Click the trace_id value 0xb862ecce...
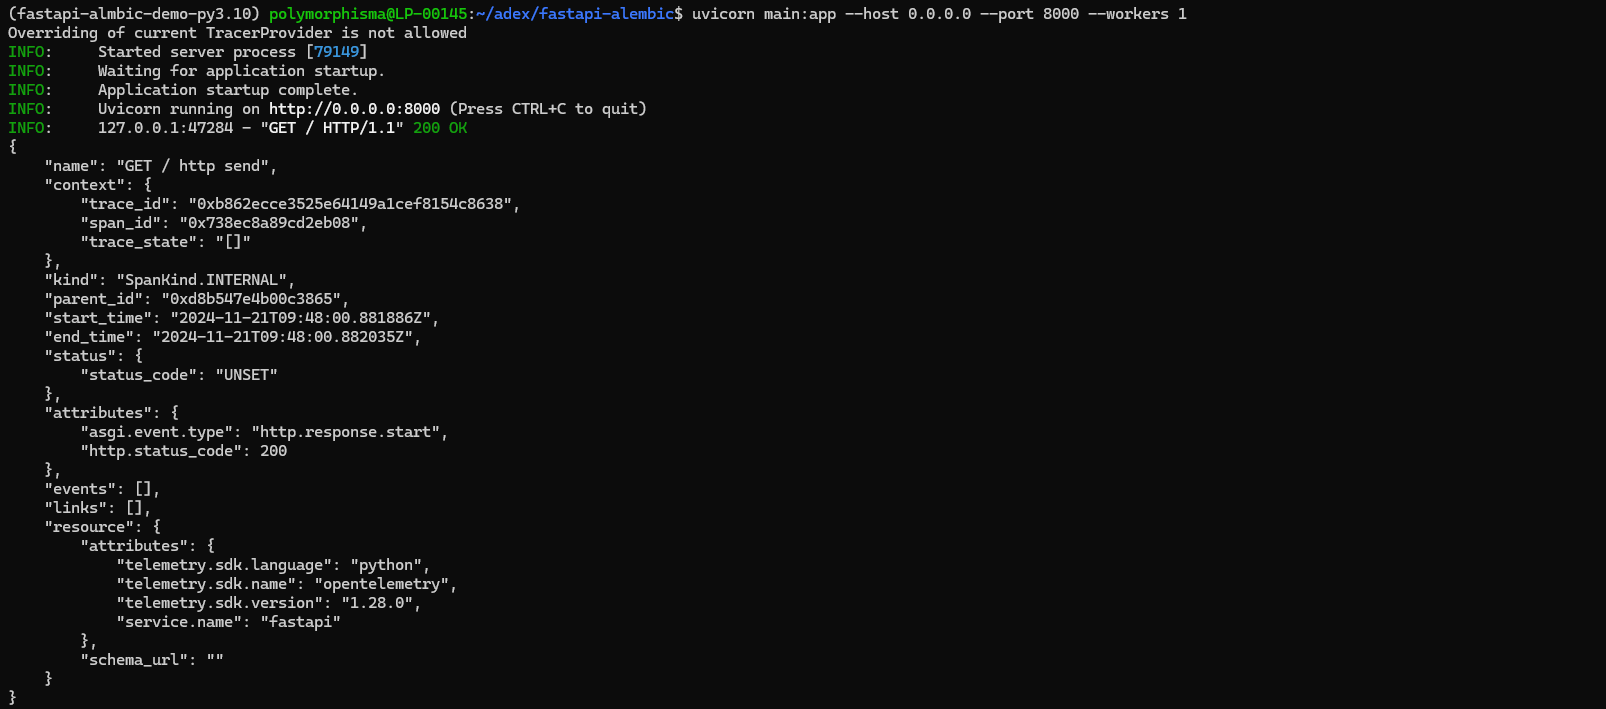The width and height of the screenshot is (1606, 709). pos(350,204)
